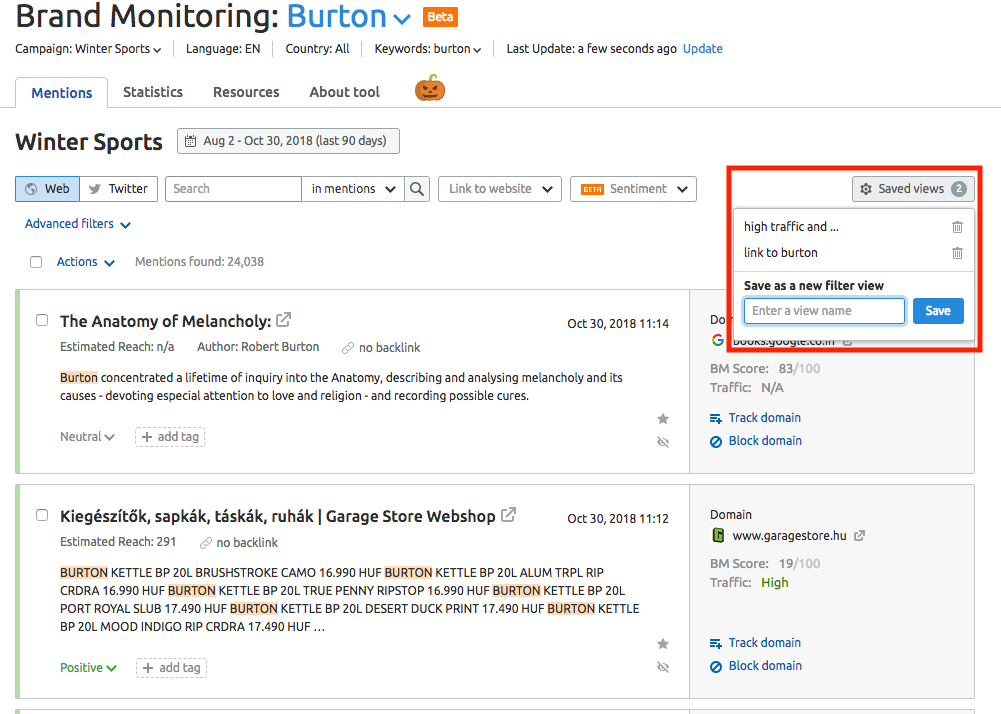This screenshot has width=1001, height=714.
Task: Add tag to the Garage Store Webshop mention
Action: pos(171,668)
